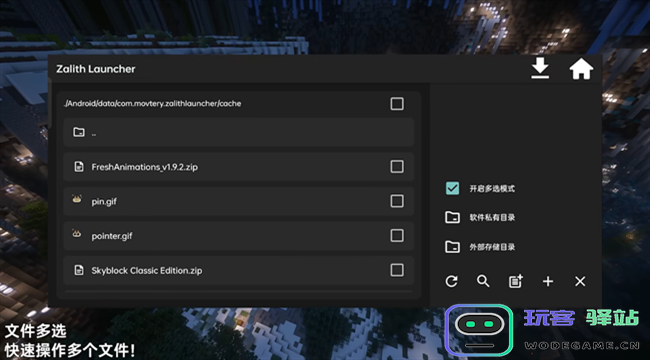Tick the select-all checkbox beside cache path
Screen dimensions: 650x360
397,104
